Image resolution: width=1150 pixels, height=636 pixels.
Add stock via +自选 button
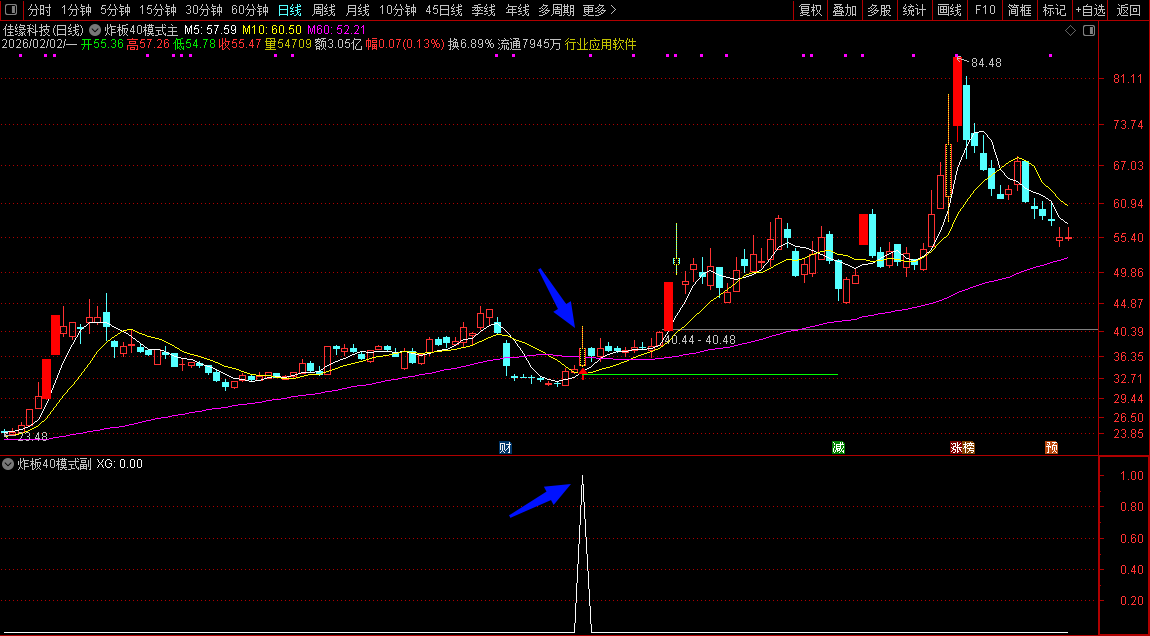(1091, 10)
